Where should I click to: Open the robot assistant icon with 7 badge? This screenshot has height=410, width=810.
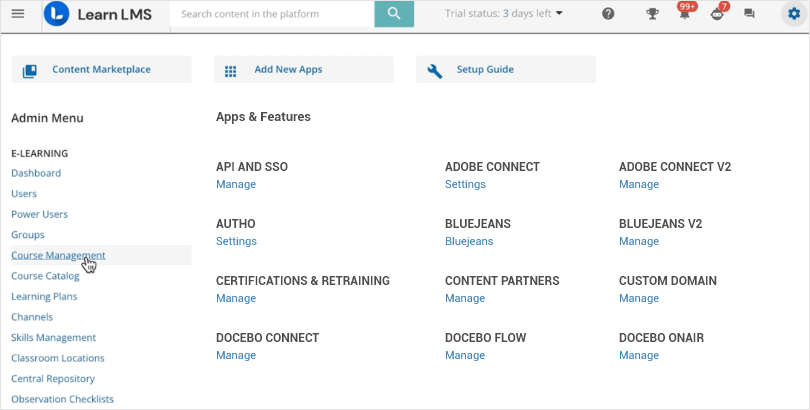(718, 13)
